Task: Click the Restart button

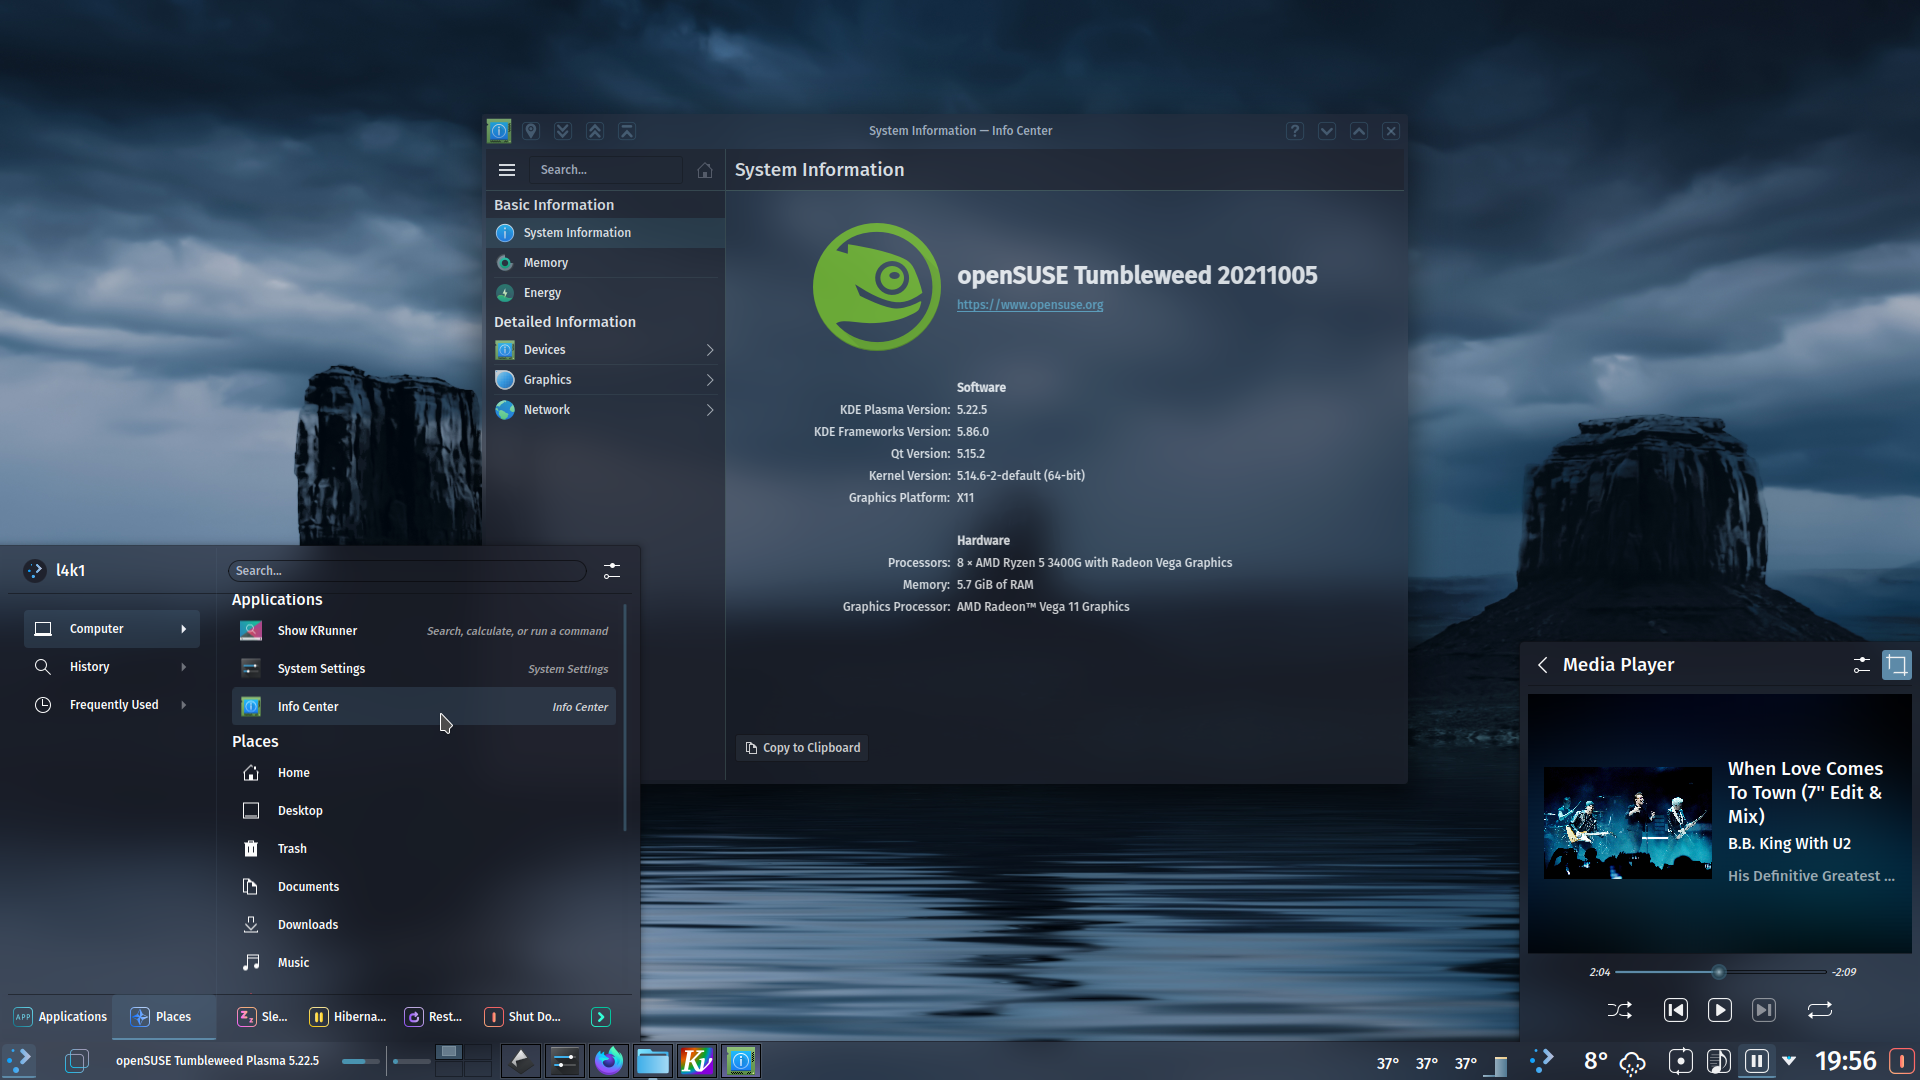Action: (x=434, y=1017)
